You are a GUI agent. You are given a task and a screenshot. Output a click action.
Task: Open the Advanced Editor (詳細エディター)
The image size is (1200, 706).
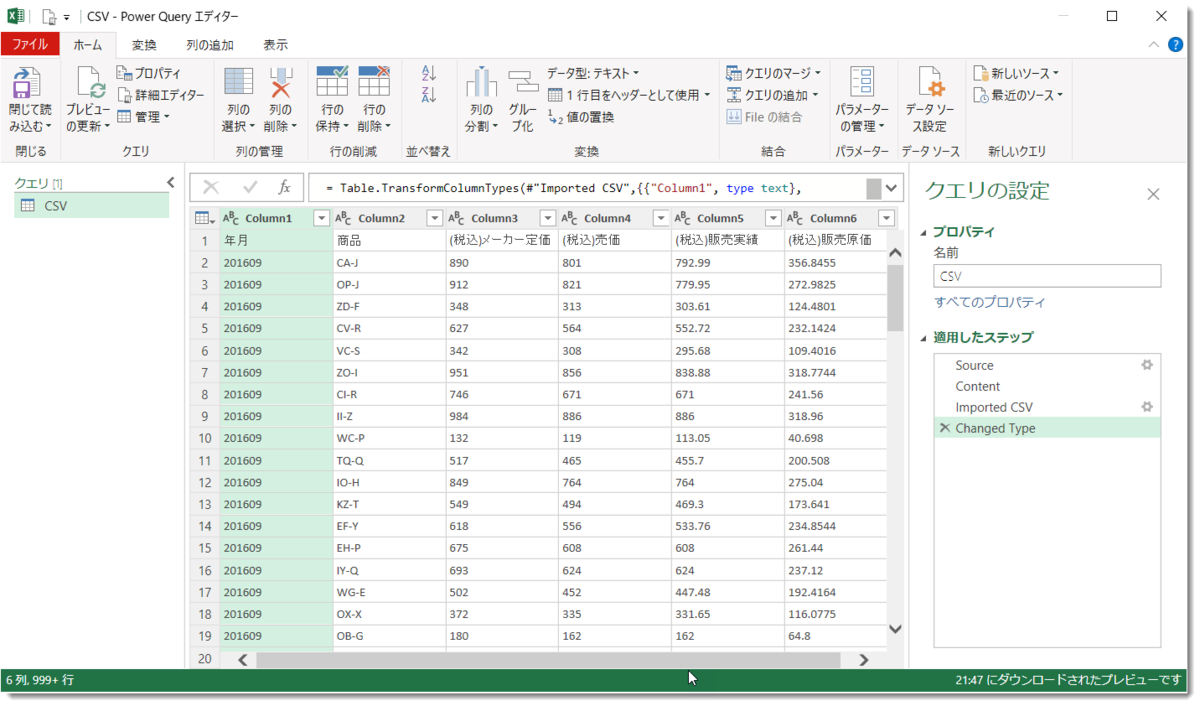[x=160, y=95]
